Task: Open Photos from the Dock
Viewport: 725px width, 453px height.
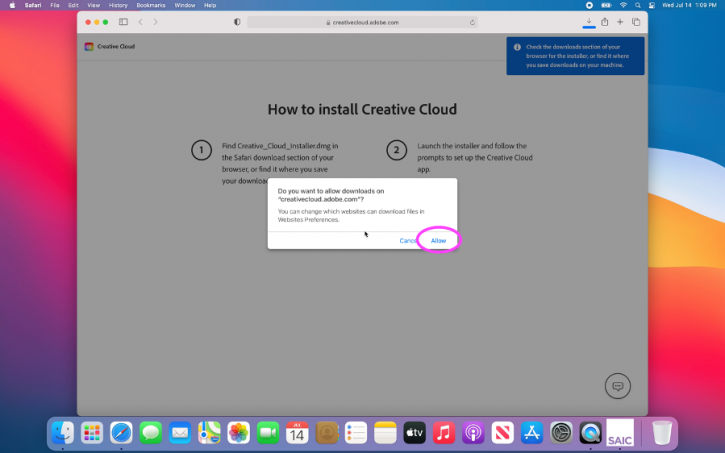Action: tap(239, 433)
